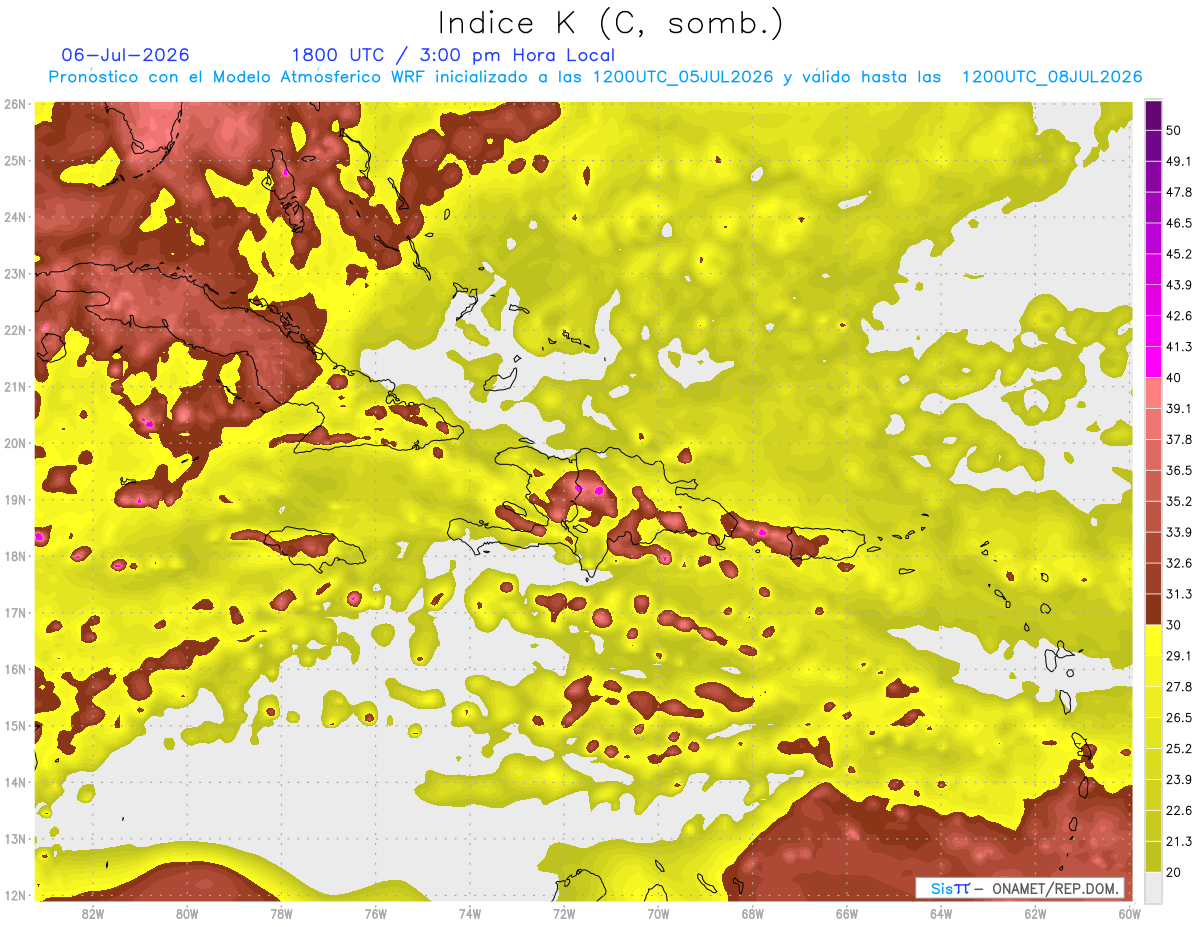This screenshot has width=1200, height=927.
Task: Click colorbar value "42.6"
Action: [1179, 316]
